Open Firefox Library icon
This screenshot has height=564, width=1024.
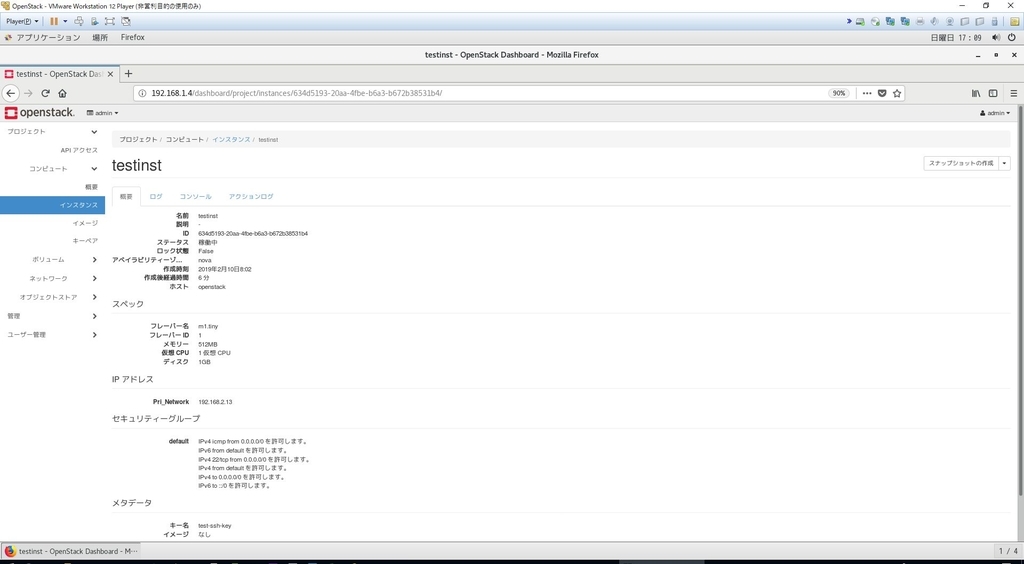pyautogui.click(x=976, y=93)
